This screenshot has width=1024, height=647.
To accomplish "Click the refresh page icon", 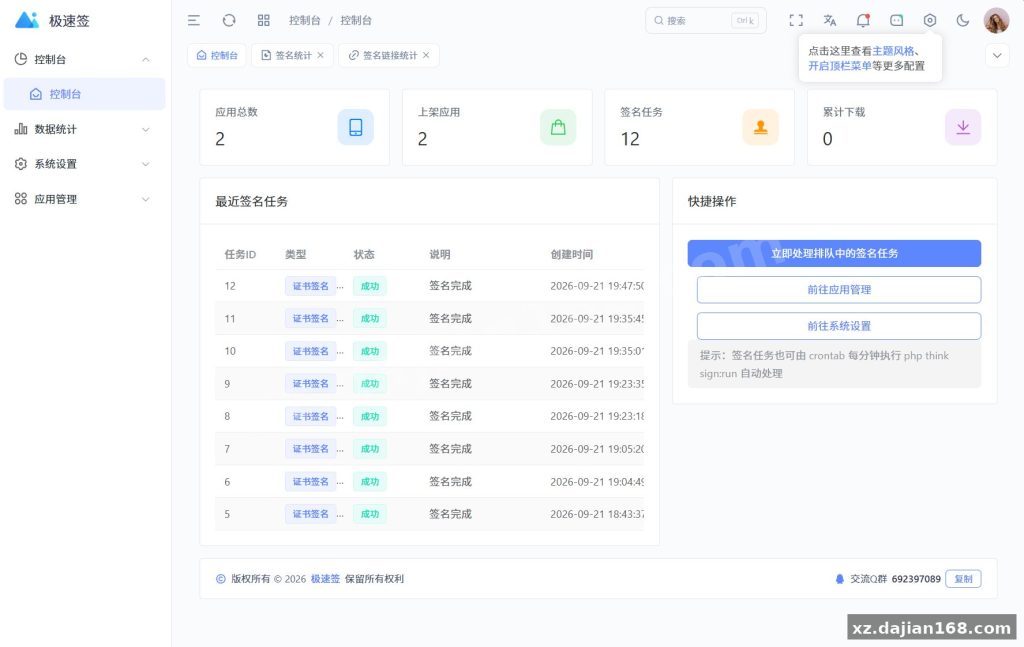I will [x=229, y=20].
